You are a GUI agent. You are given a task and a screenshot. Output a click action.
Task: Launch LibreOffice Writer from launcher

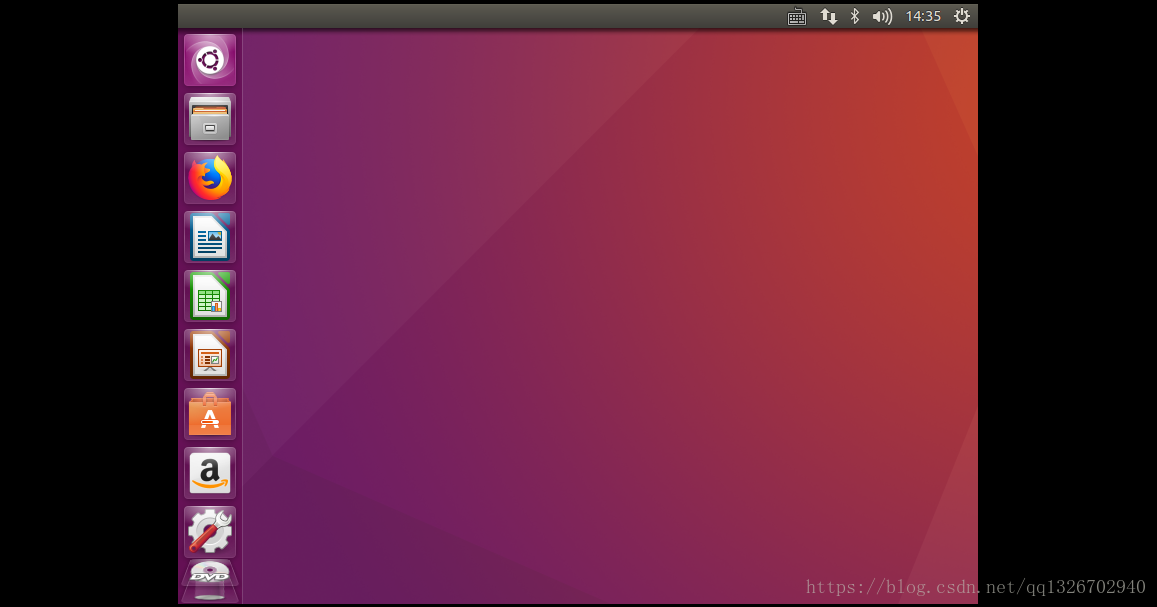210,237
